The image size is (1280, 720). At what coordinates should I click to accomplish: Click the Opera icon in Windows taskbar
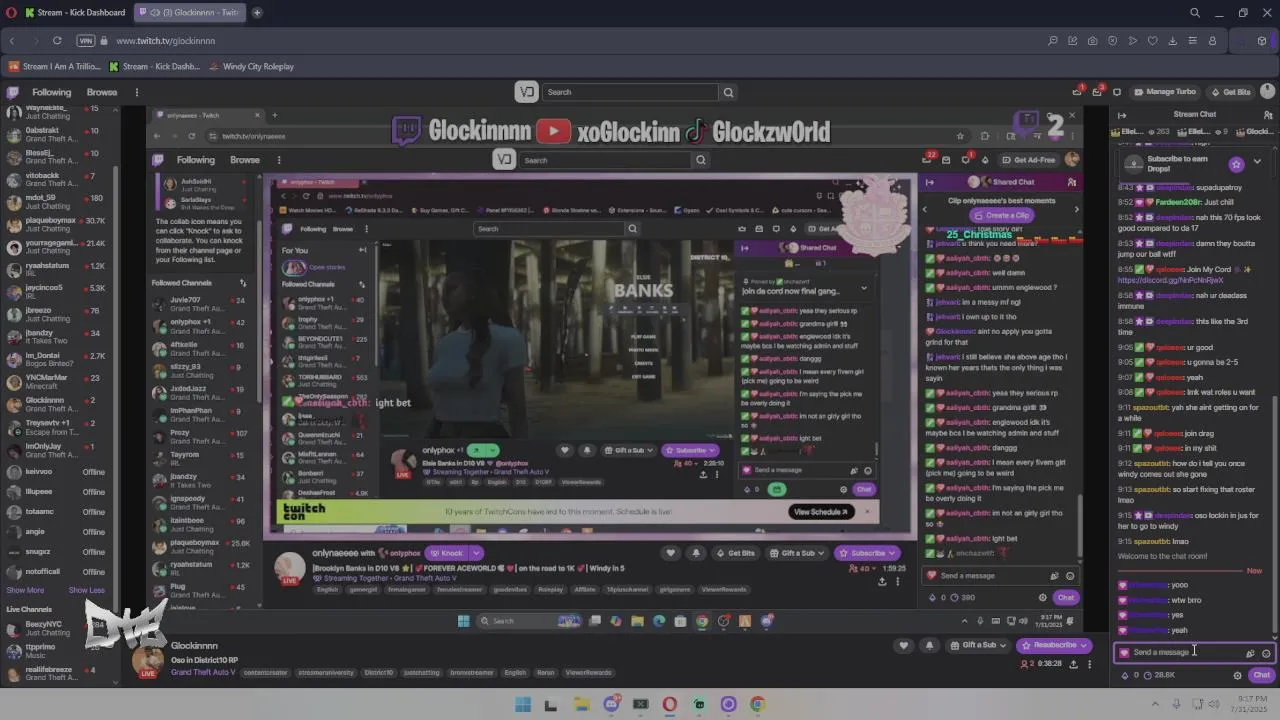click(x=670, y=704)
